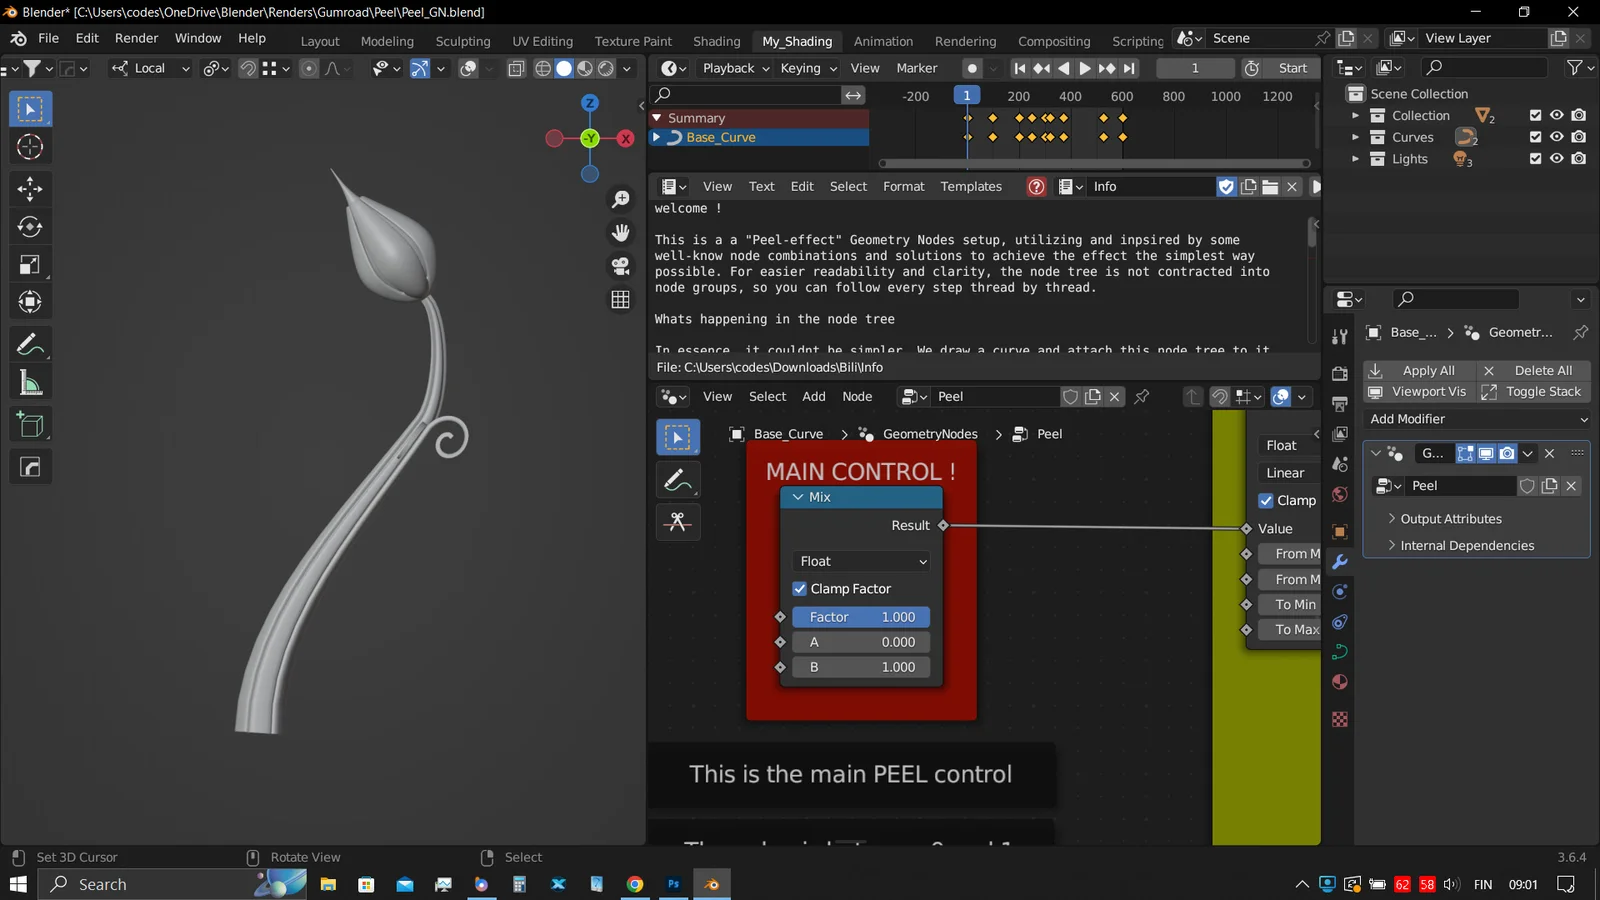Uncheck Clamp Factor on the Mix node
1600x900 pixels.
[x=800, y=588]
